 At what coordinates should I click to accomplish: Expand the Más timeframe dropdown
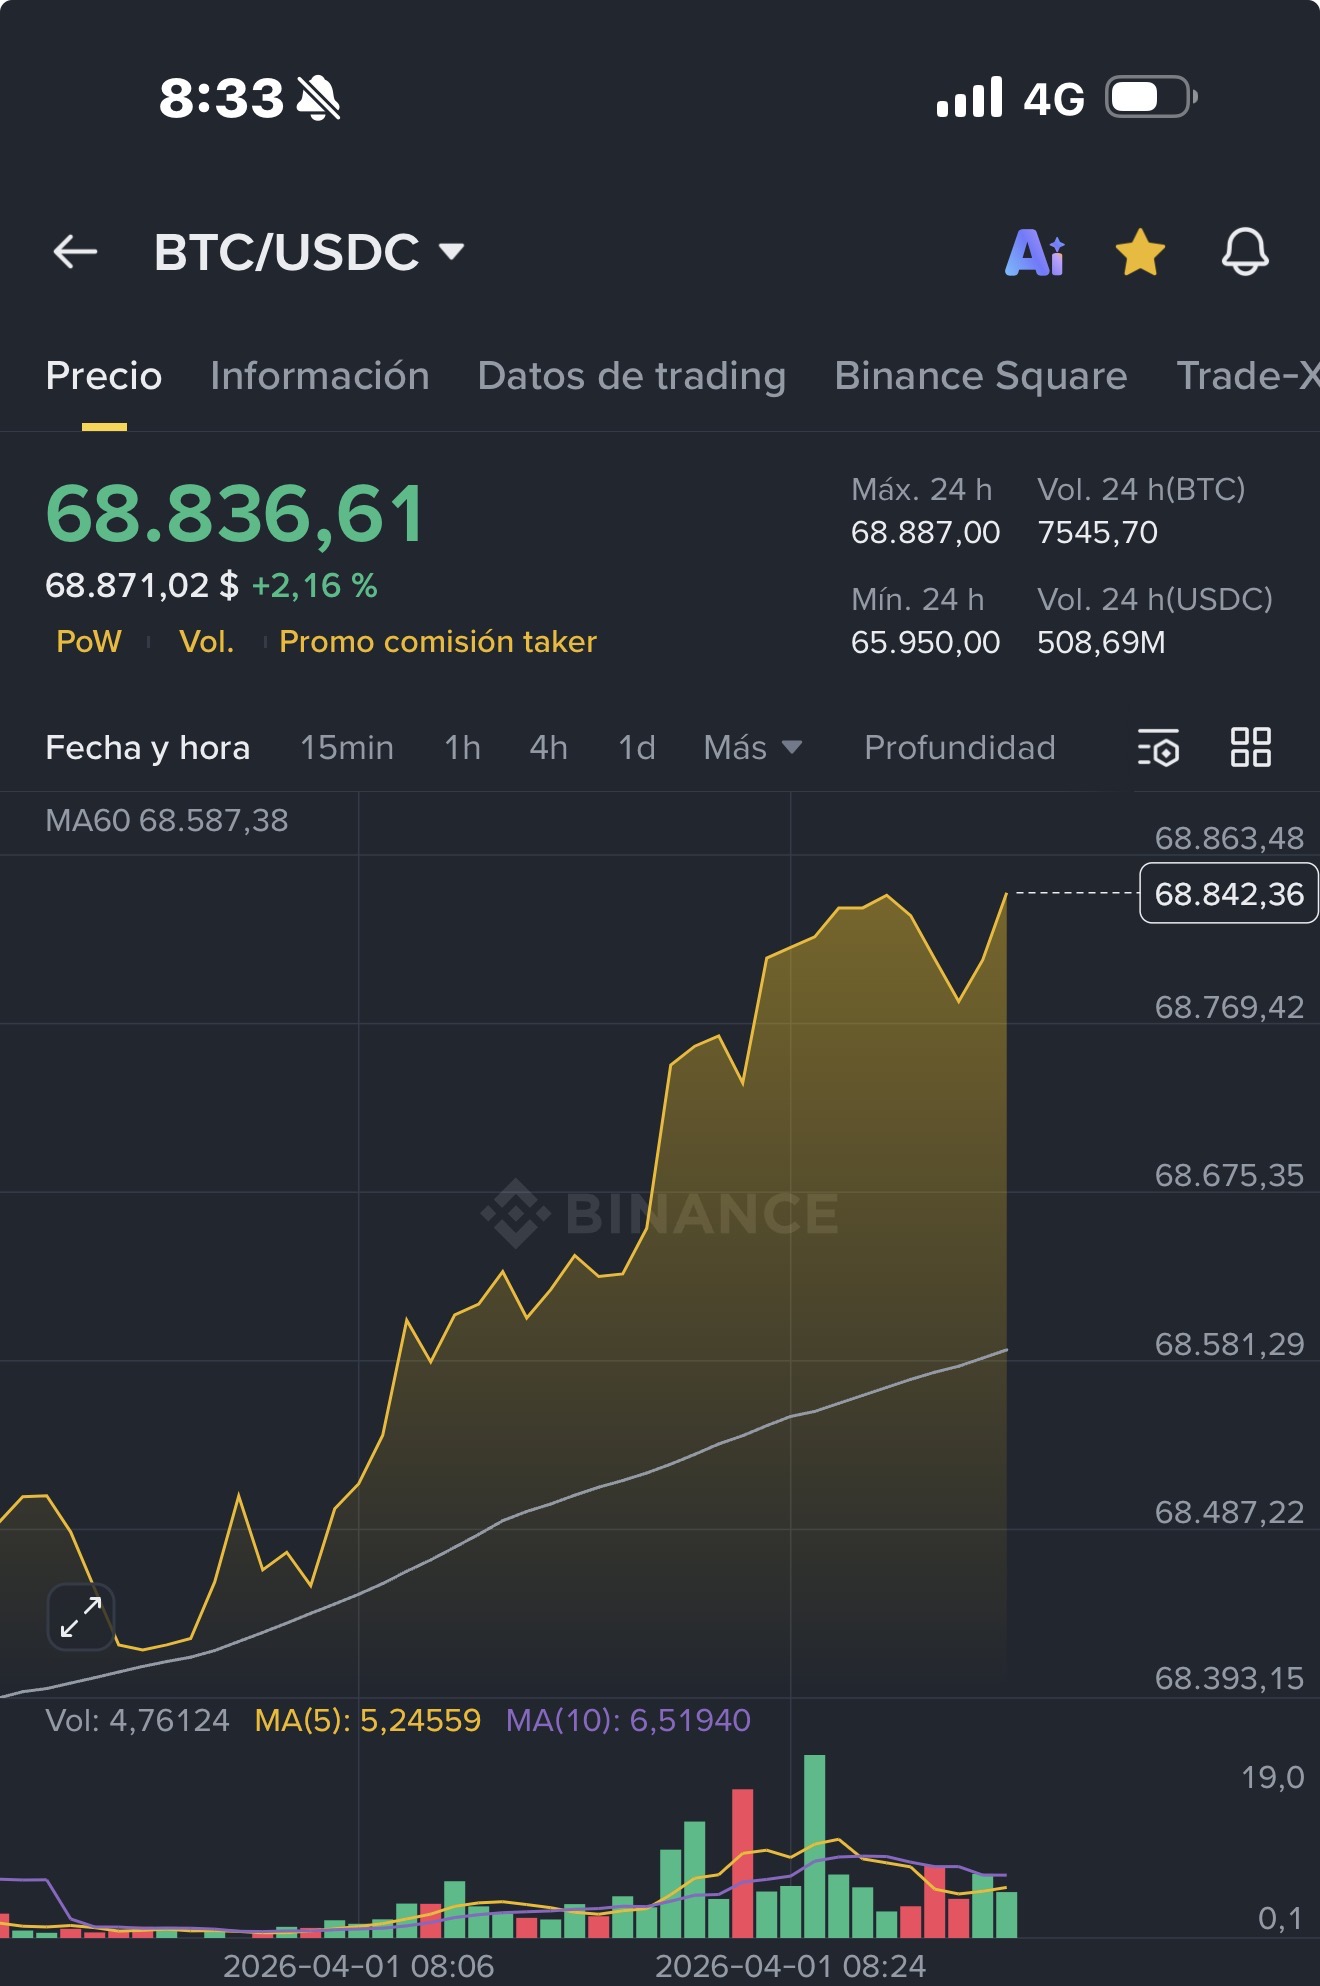tap(753, 747)
